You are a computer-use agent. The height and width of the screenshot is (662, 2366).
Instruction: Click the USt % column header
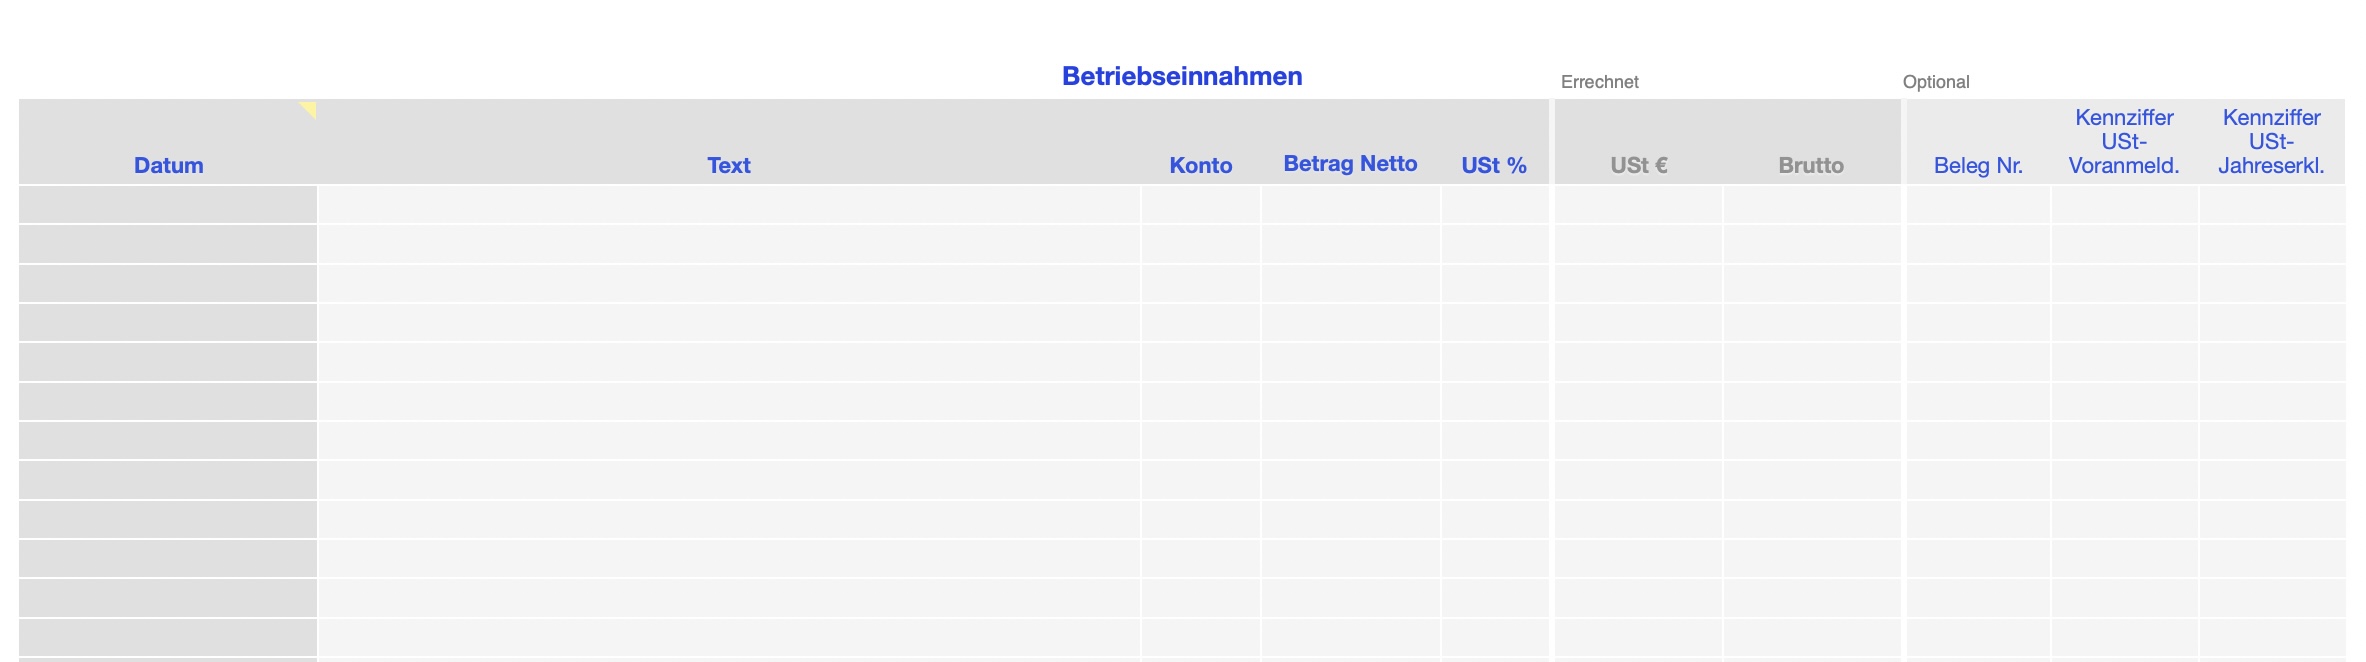1493,165
